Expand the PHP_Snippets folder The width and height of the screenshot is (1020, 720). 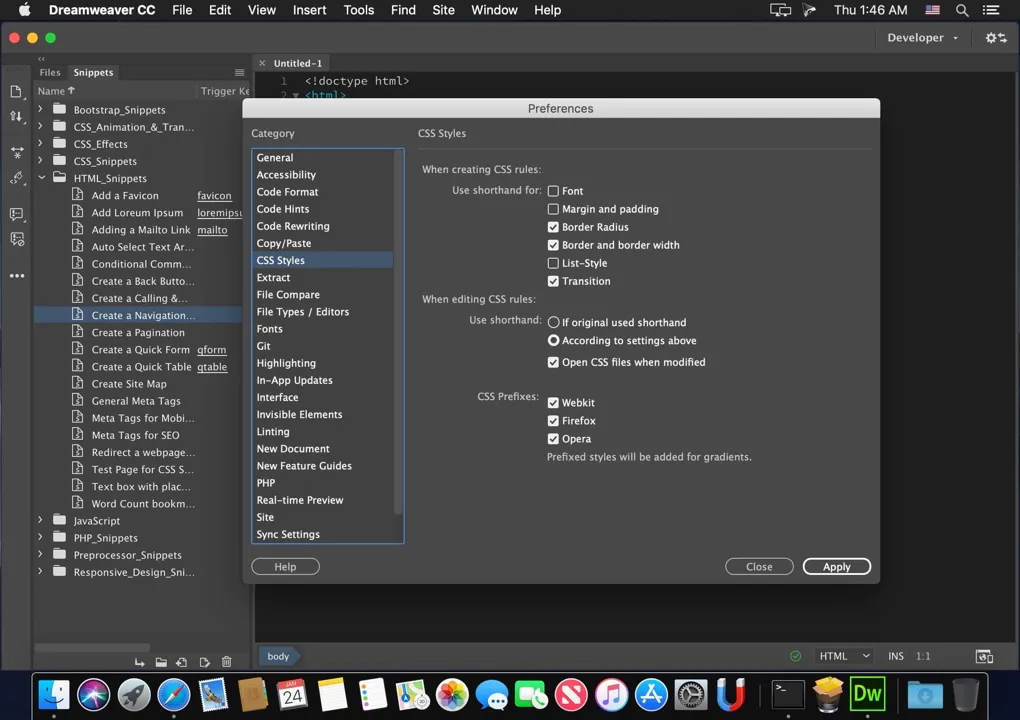point(40,537)
